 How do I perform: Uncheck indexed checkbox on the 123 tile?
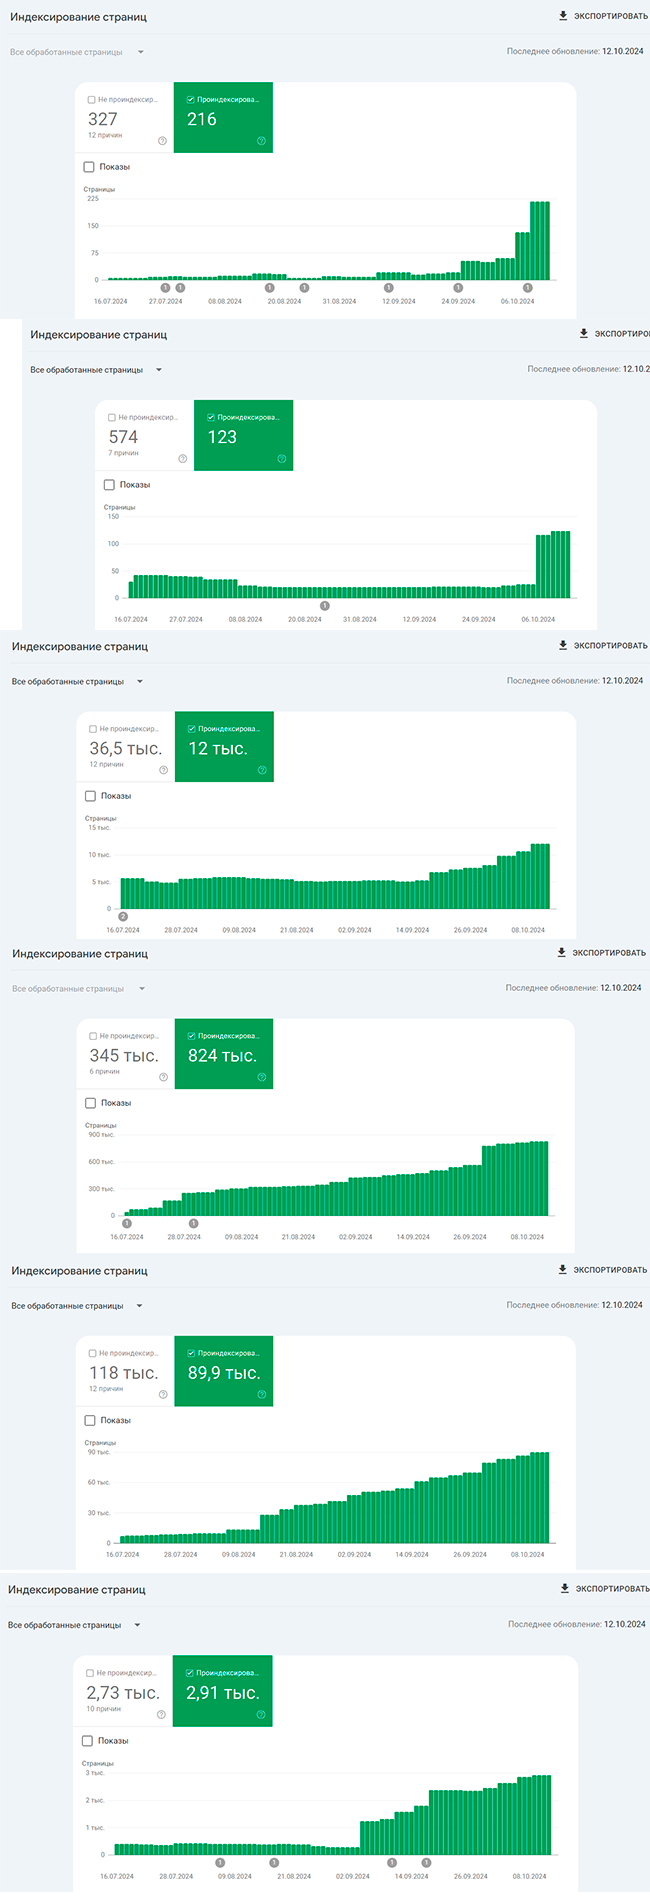pos(211,418)
